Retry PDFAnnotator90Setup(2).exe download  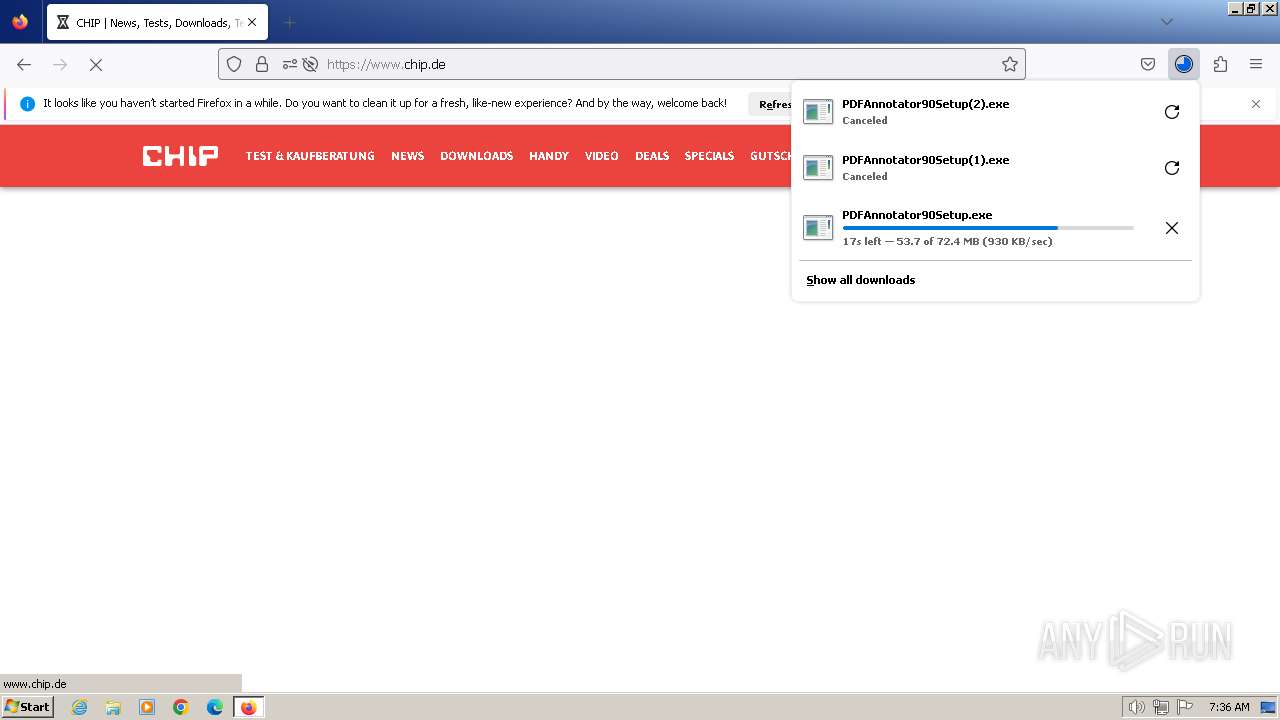pyautogui.click(x=1172, y=112)
